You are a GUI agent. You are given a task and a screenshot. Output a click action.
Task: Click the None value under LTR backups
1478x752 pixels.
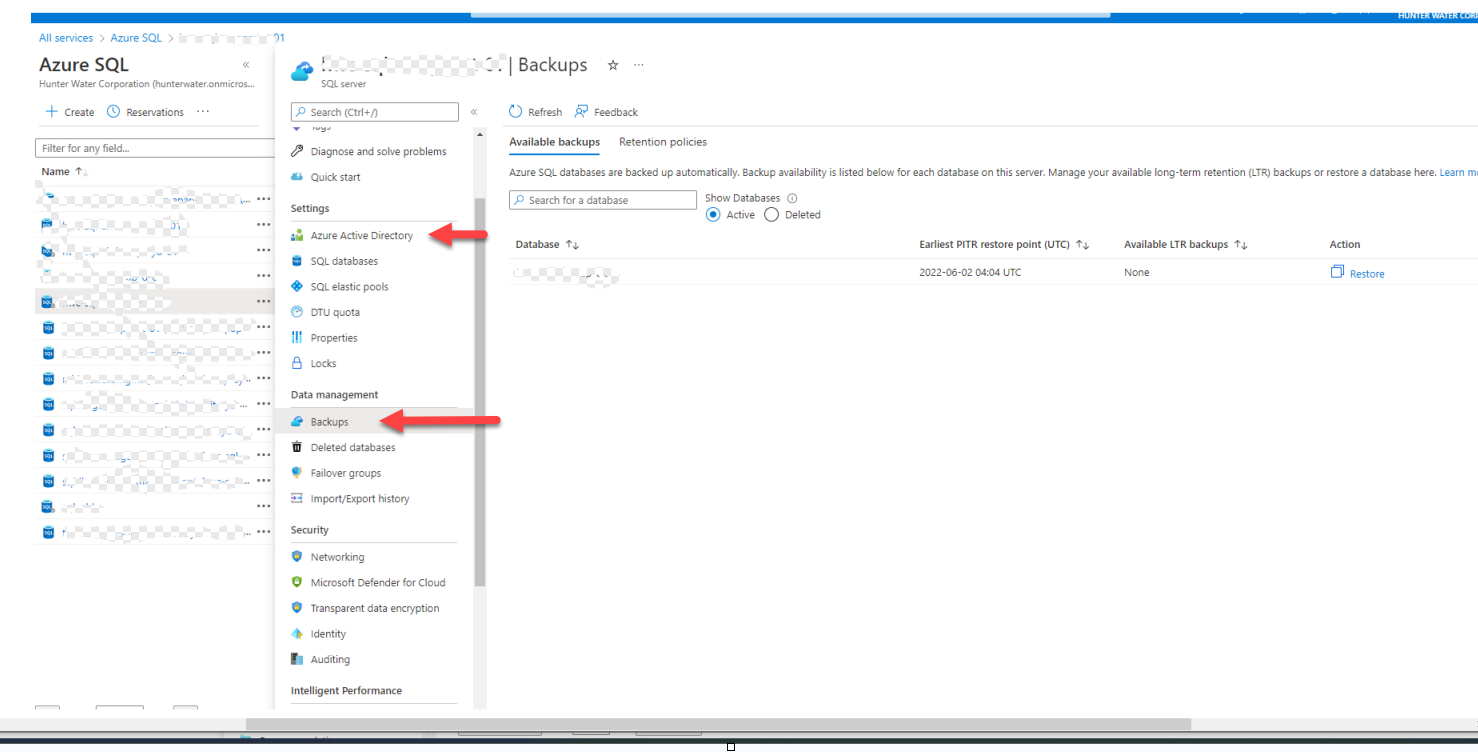point(1137,272)
